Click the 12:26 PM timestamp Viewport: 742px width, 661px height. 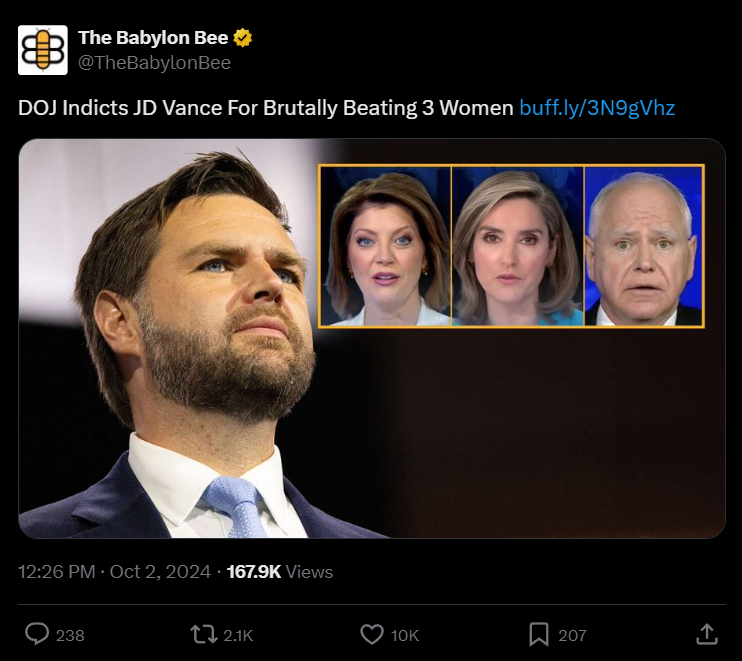tap(56, 572)
